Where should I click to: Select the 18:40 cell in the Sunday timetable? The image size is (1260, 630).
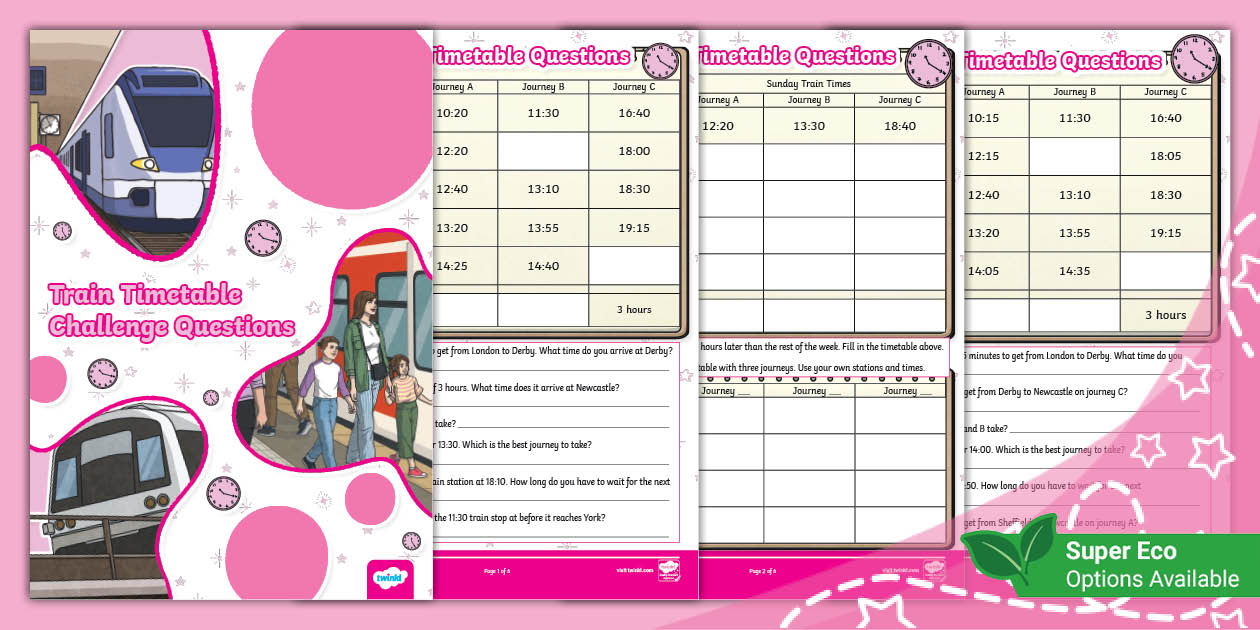point(897,126)
